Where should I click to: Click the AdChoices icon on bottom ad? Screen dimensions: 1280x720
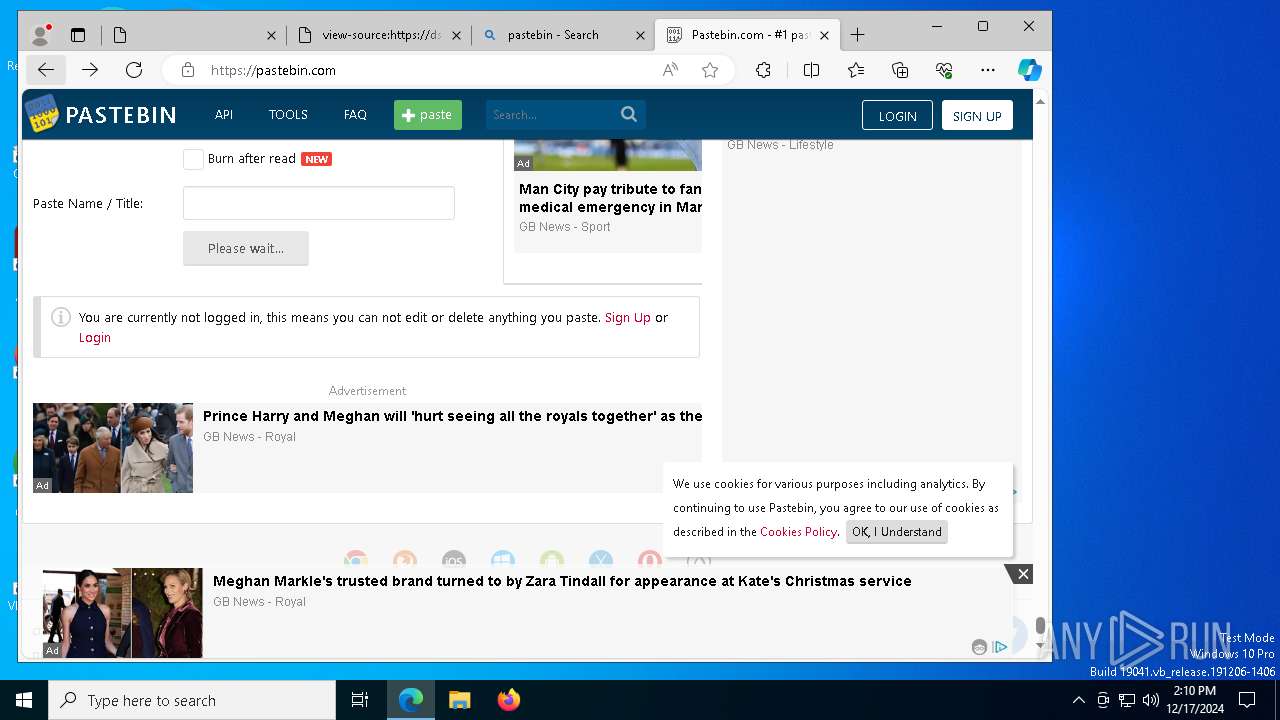(x=999, y=647)
